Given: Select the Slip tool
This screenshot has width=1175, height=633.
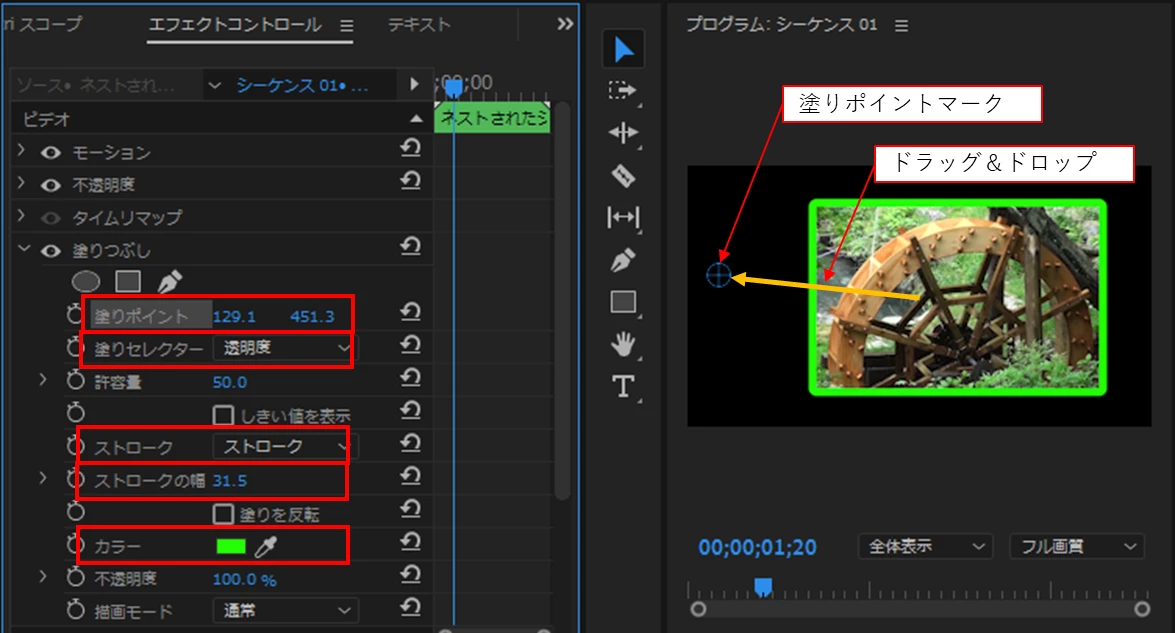Looking at the screenshot, I should 623,218.
